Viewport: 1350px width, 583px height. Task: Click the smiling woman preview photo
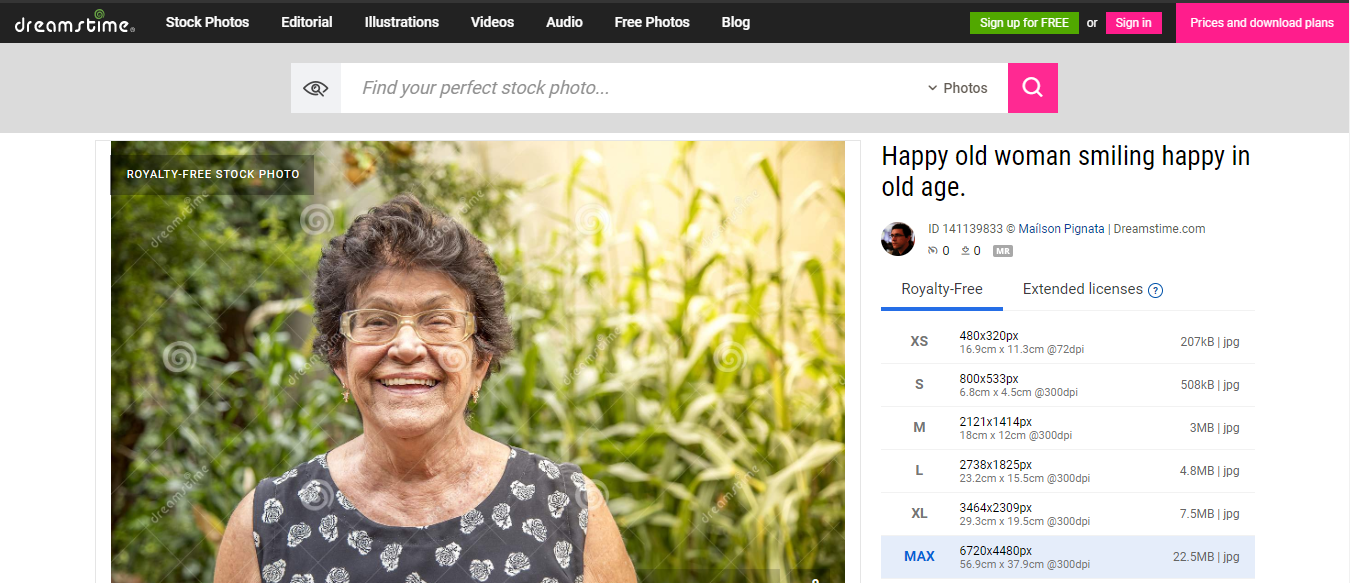pyautogui.click(x=478, y=362)
